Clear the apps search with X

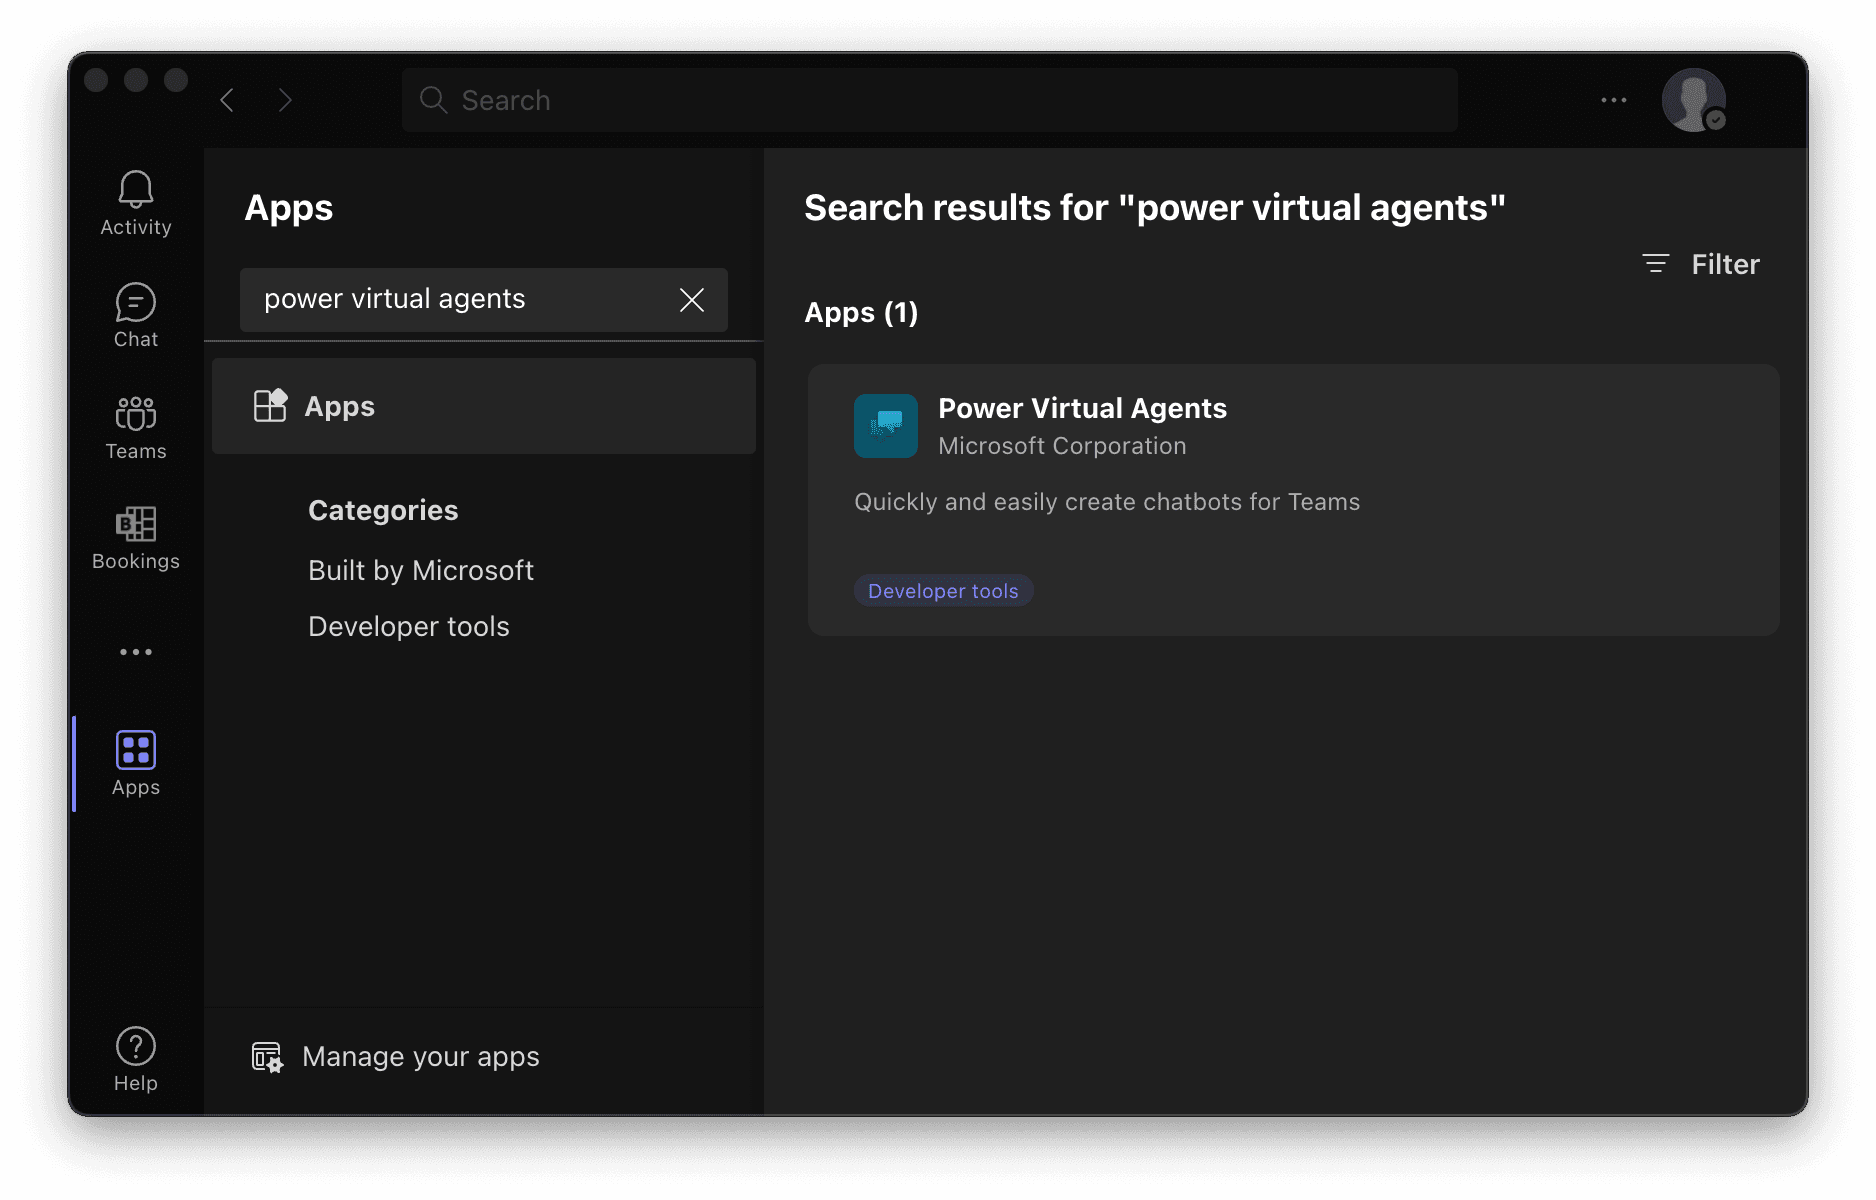[692, 300]
